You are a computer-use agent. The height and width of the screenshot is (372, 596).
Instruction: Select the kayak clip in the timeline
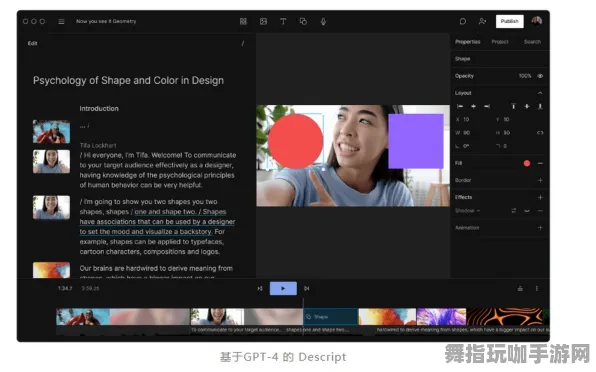point(83,317)
